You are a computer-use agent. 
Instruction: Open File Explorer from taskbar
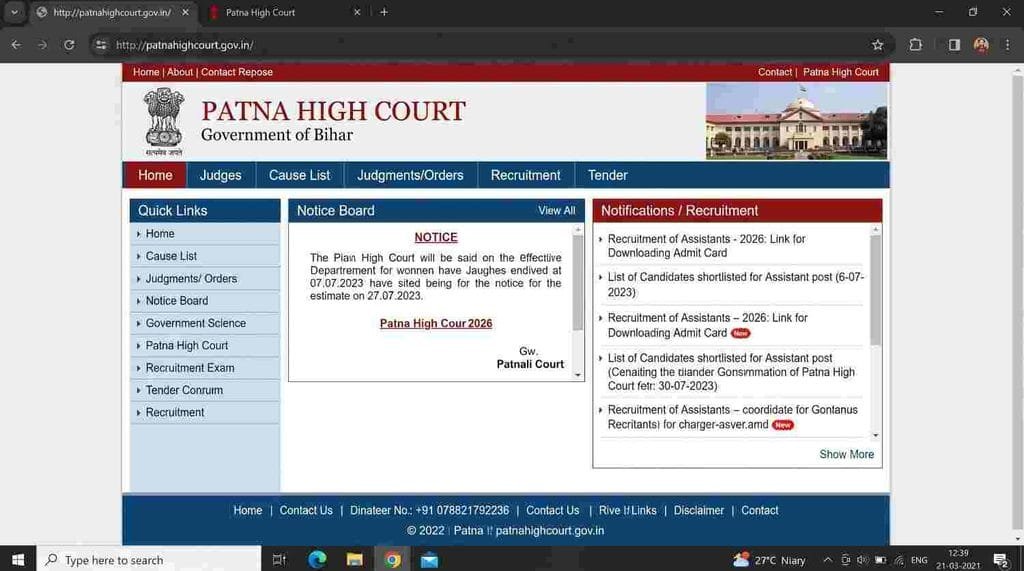pyautogui.click(x=355, y=560)
